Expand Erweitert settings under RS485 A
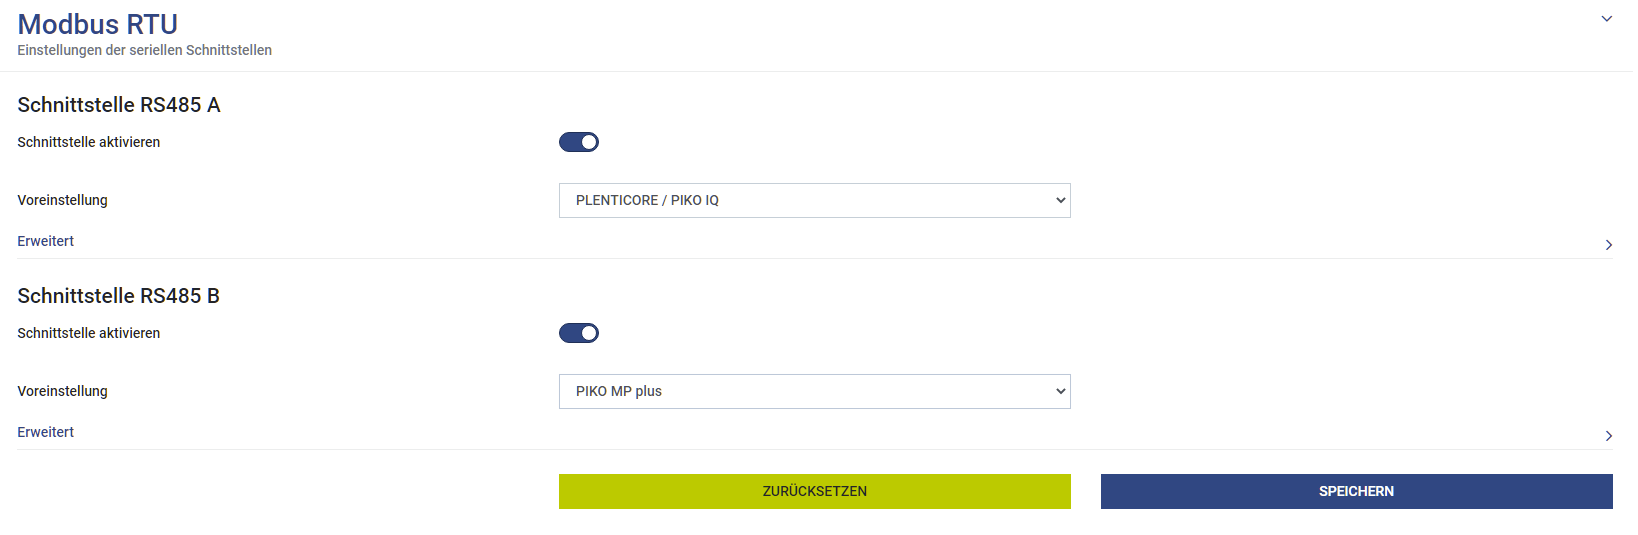Image resolution: width=1638 pixels, height=535 pixels. [x=46, y=241]
